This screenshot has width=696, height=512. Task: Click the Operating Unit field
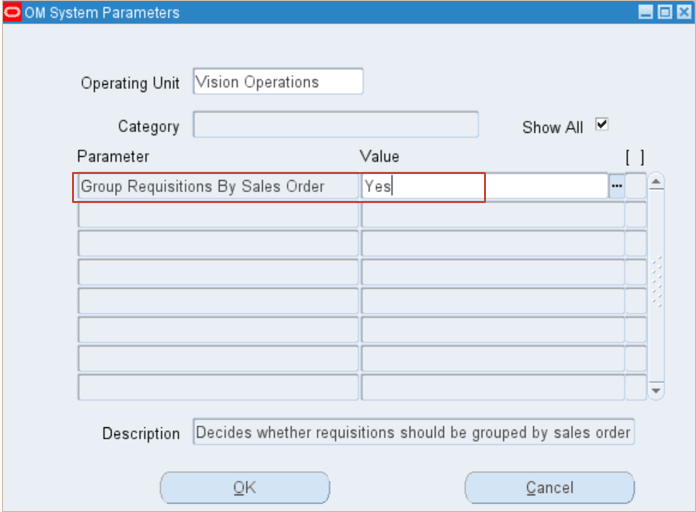pos(278,81)
